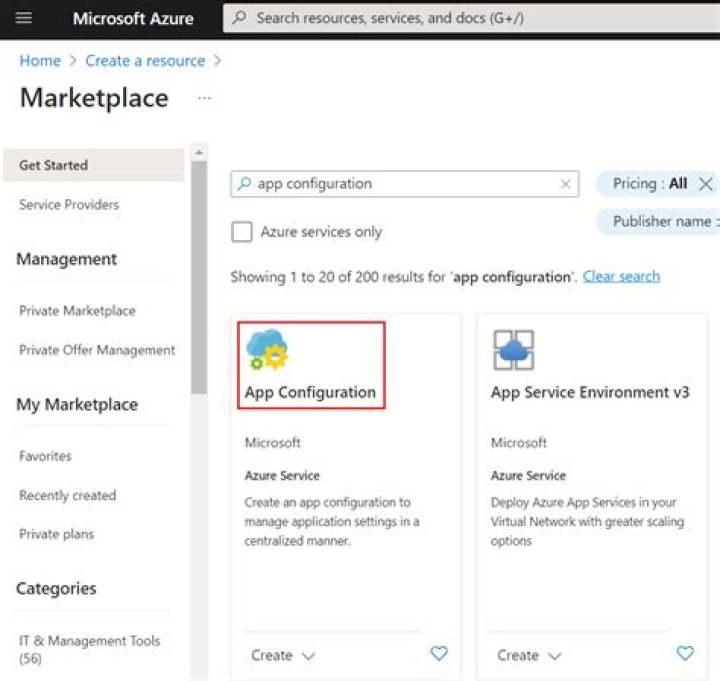Open the Marketplace ellipsis more options
This screenshot has width=720, height=681.
pyautogui.click(x=204, y=98)
